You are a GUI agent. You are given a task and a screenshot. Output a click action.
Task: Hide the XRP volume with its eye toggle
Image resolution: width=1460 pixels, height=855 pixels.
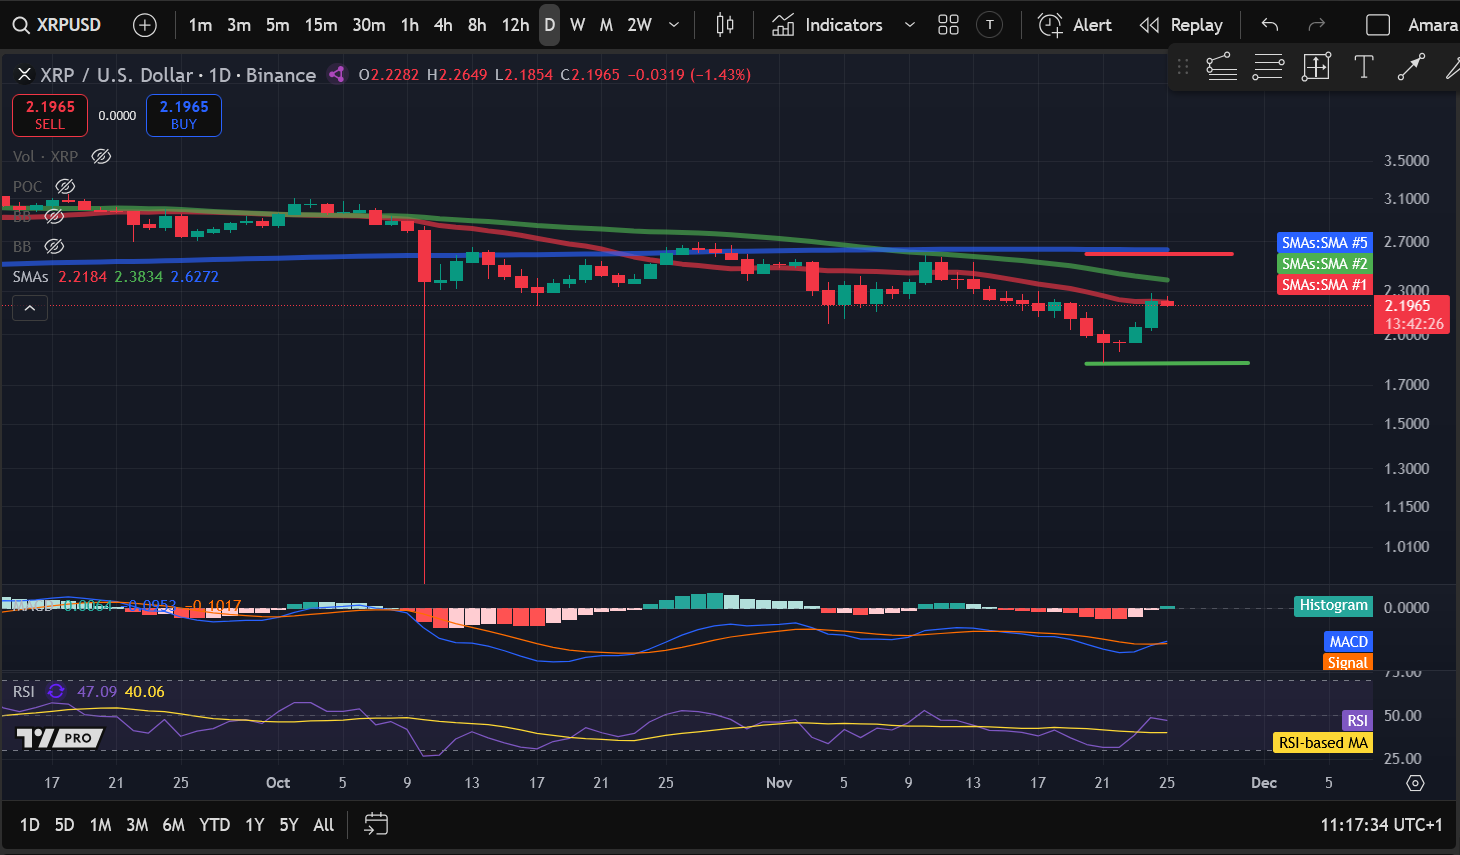coord(100,156)
